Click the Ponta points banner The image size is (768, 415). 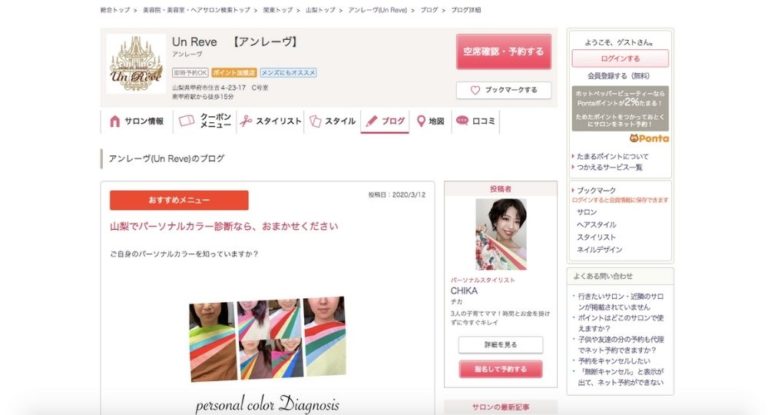pos(620,114)
